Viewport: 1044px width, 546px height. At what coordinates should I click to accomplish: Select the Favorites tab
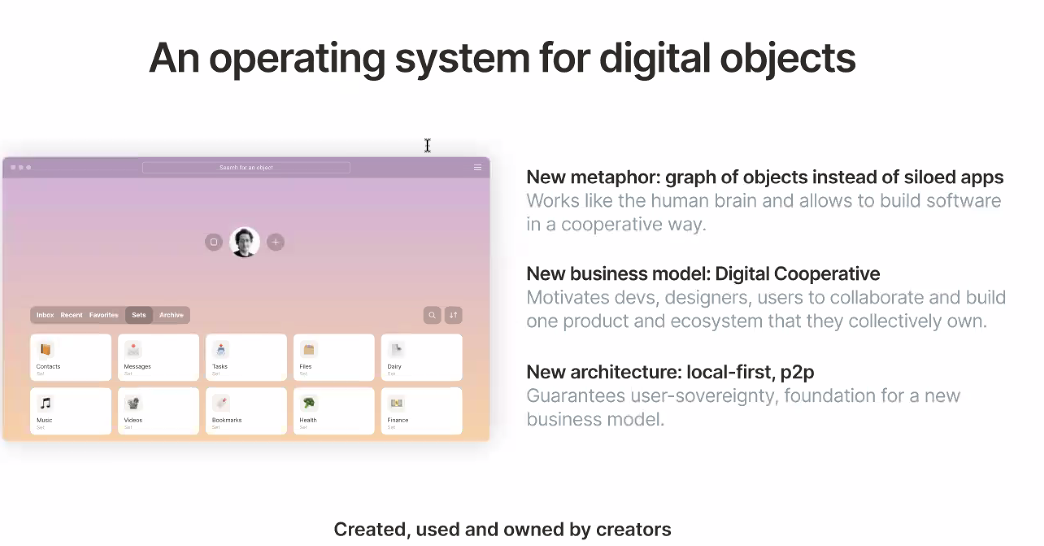[104, 315]
